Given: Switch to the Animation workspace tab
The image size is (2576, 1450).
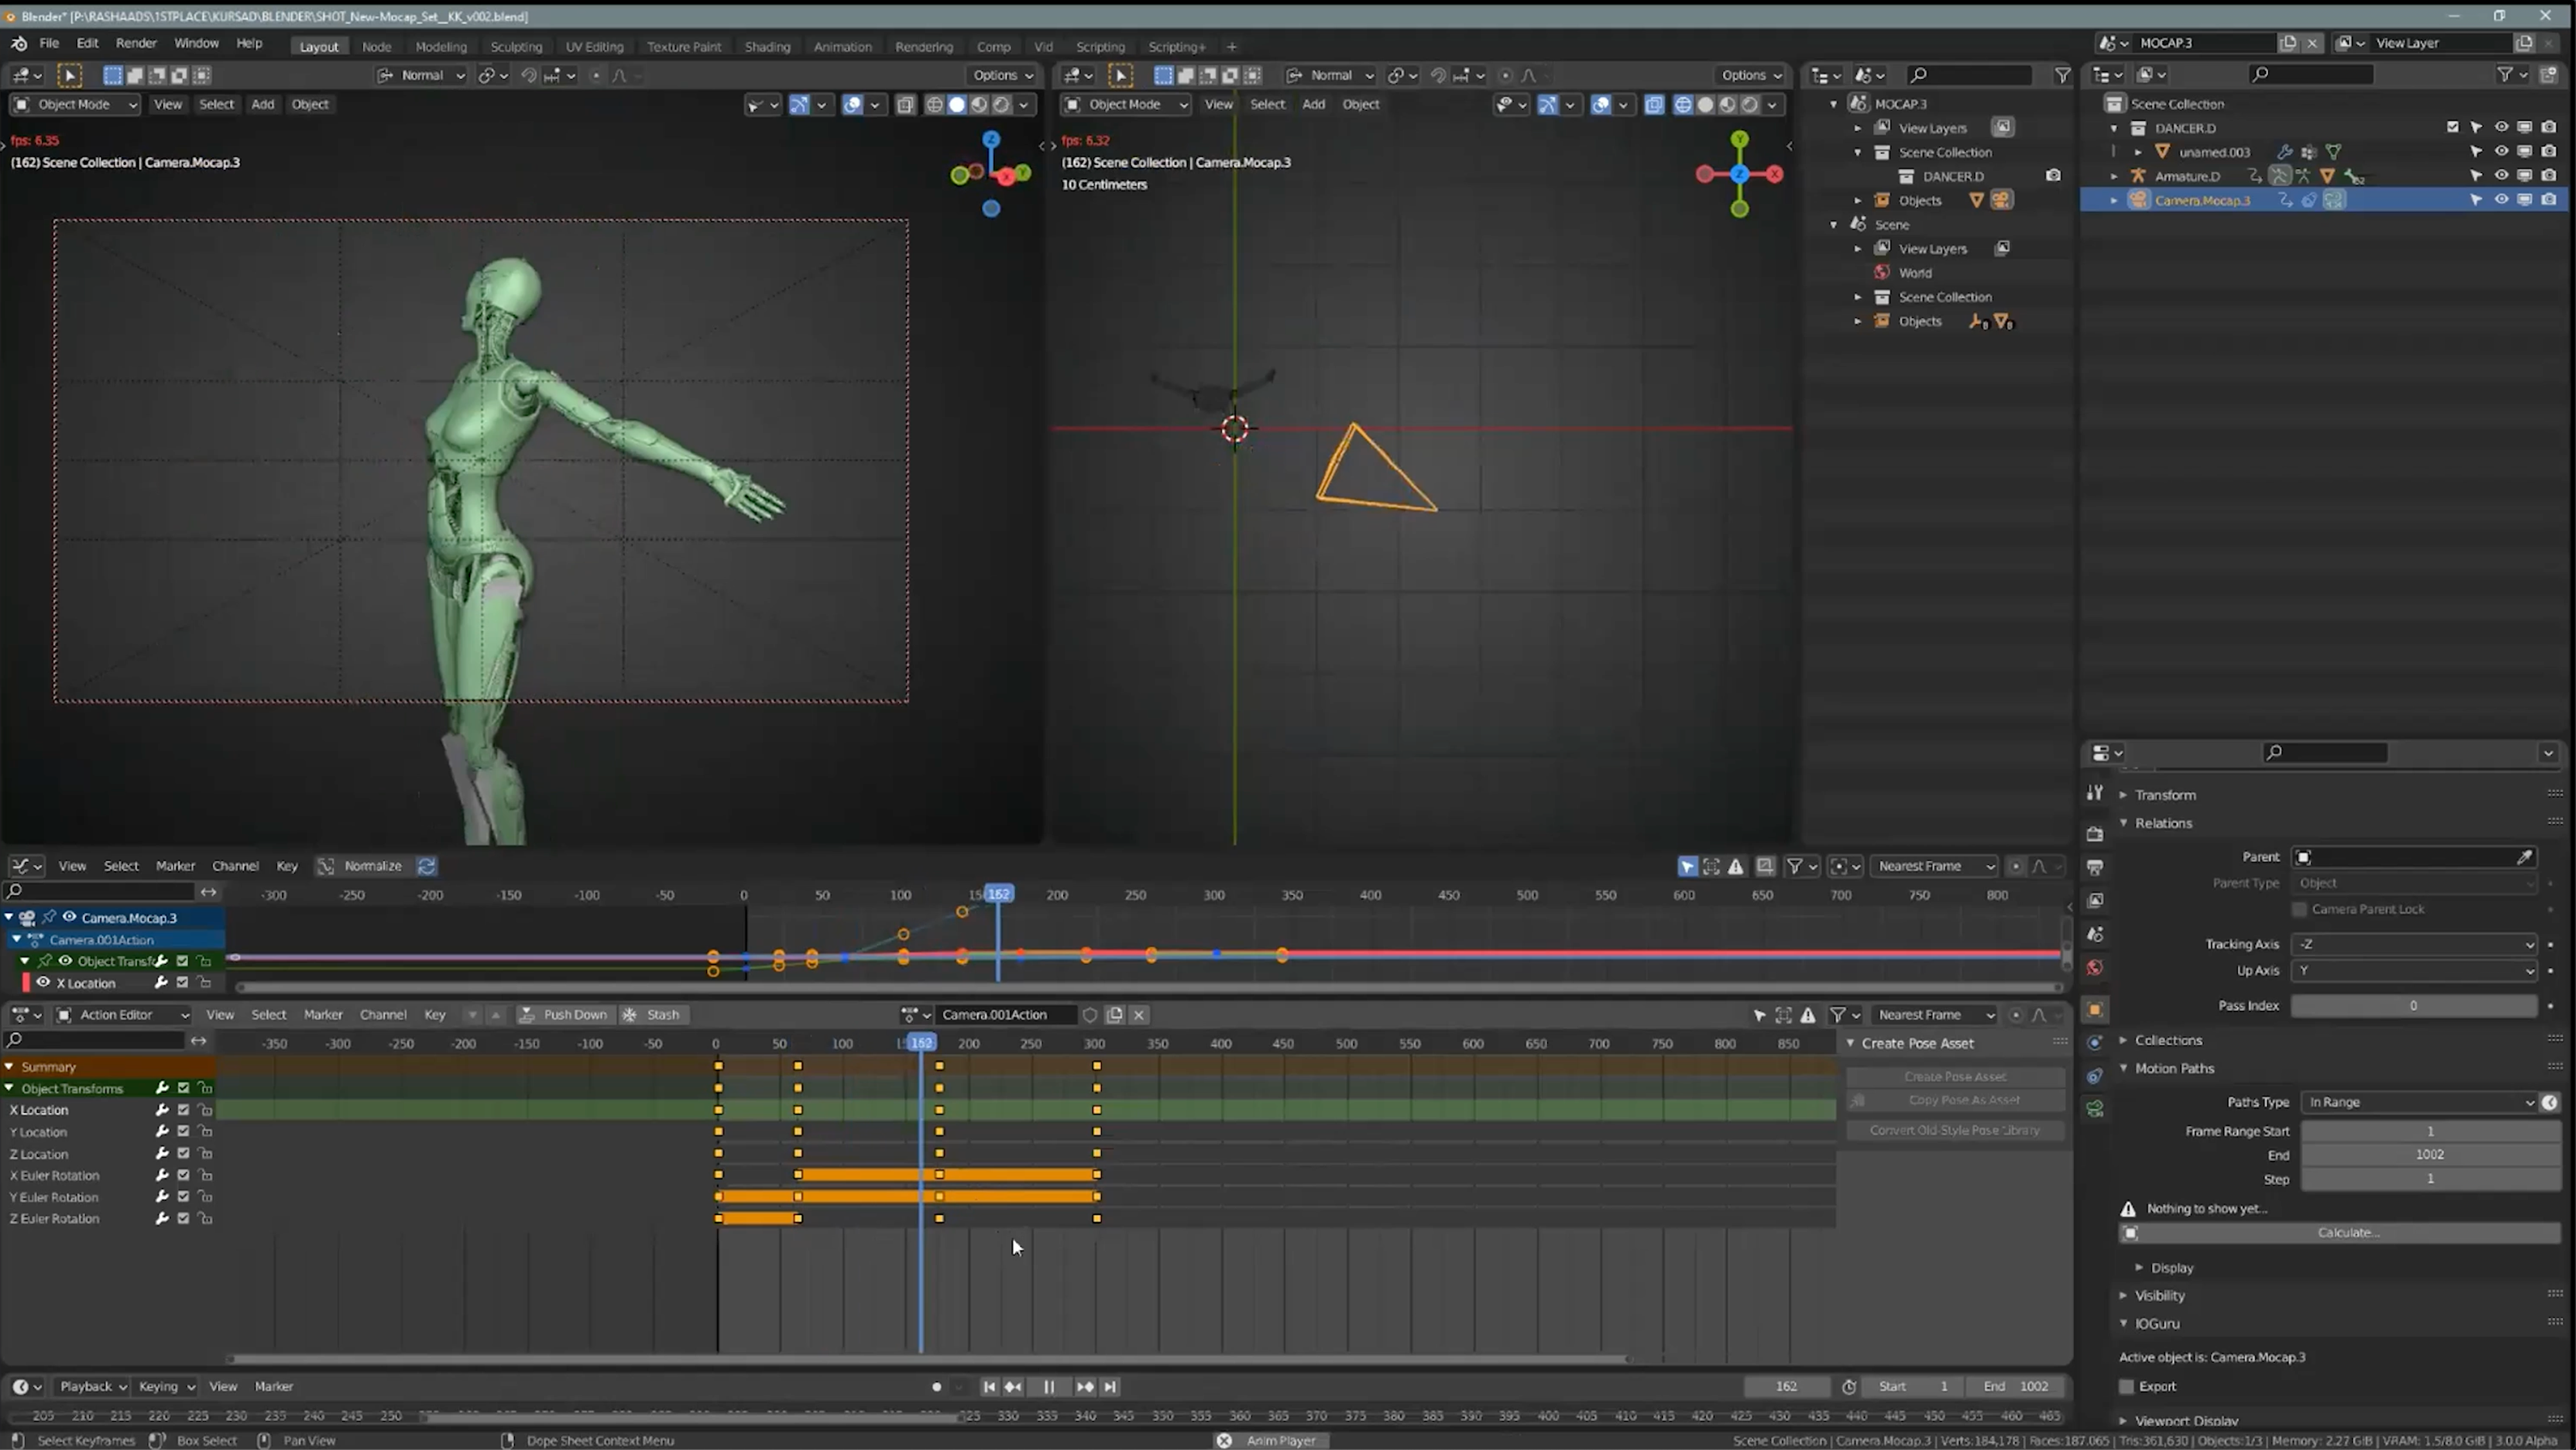Looking at the screenshot, I should [842, 47].
